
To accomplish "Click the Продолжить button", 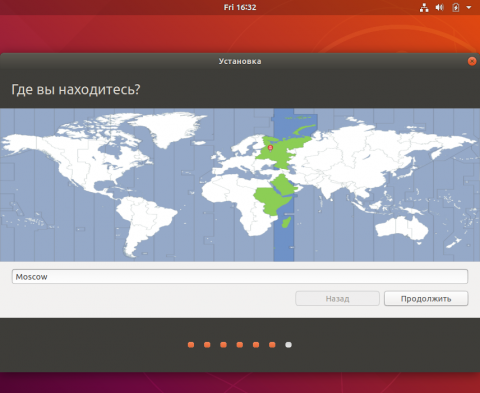I will point(426,298).
